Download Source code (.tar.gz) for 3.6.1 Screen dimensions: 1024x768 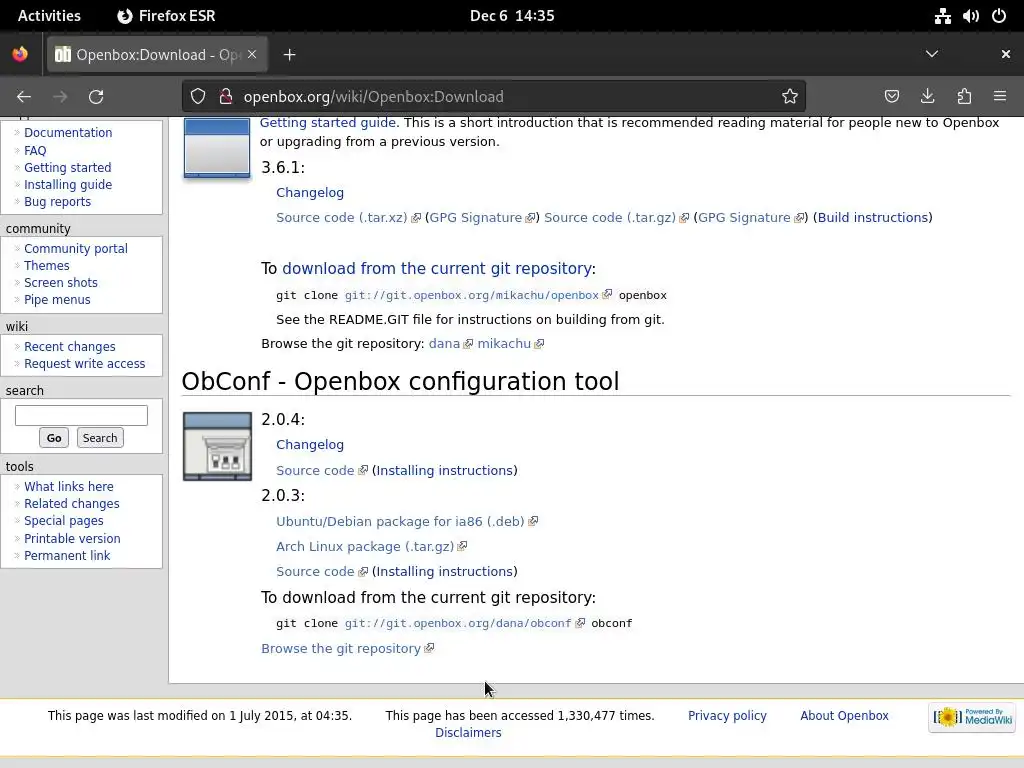(x=610, y=217)
